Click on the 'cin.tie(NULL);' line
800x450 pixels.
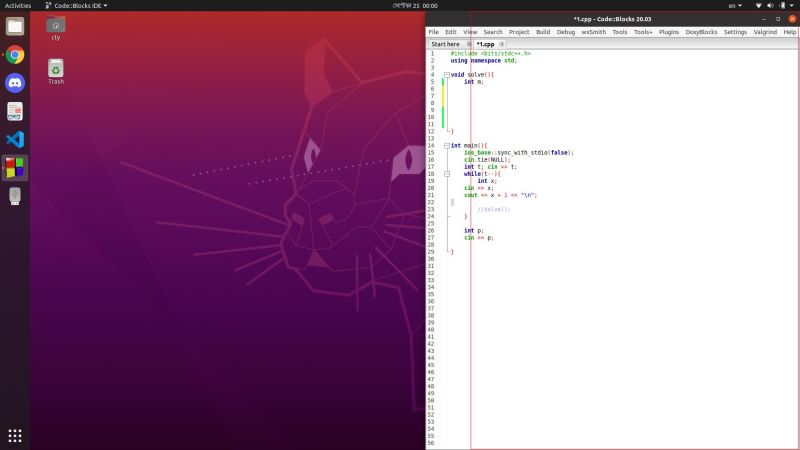pyautogui.click(x=487, y=160)
